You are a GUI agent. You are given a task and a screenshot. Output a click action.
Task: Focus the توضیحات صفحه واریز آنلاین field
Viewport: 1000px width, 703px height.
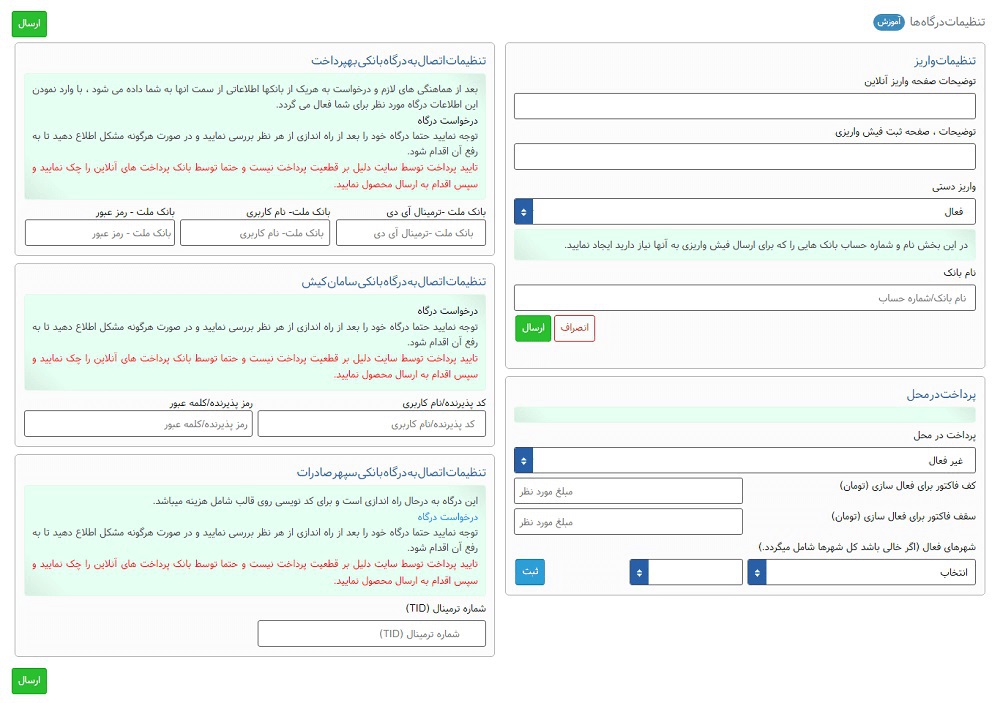coord(744,106)
